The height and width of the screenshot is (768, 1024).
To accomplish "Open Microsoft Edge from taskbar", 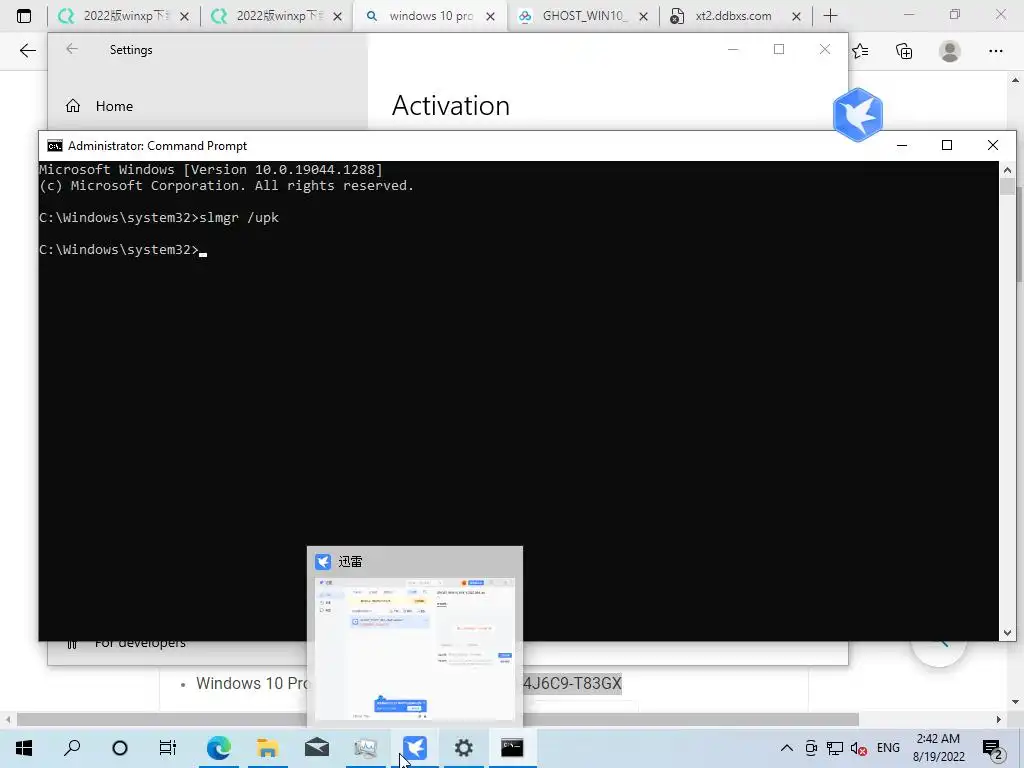I will pos(218,748).
